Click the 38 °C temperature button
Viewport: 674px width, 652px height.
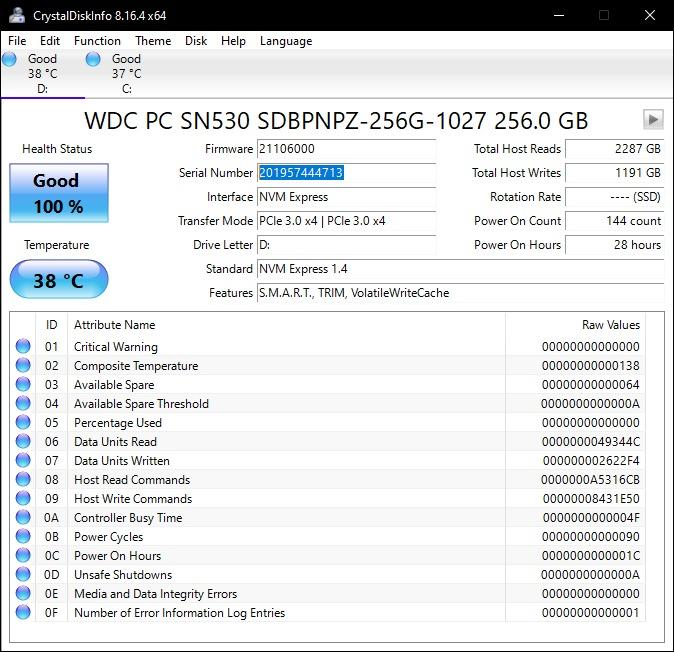pos(58,280)
